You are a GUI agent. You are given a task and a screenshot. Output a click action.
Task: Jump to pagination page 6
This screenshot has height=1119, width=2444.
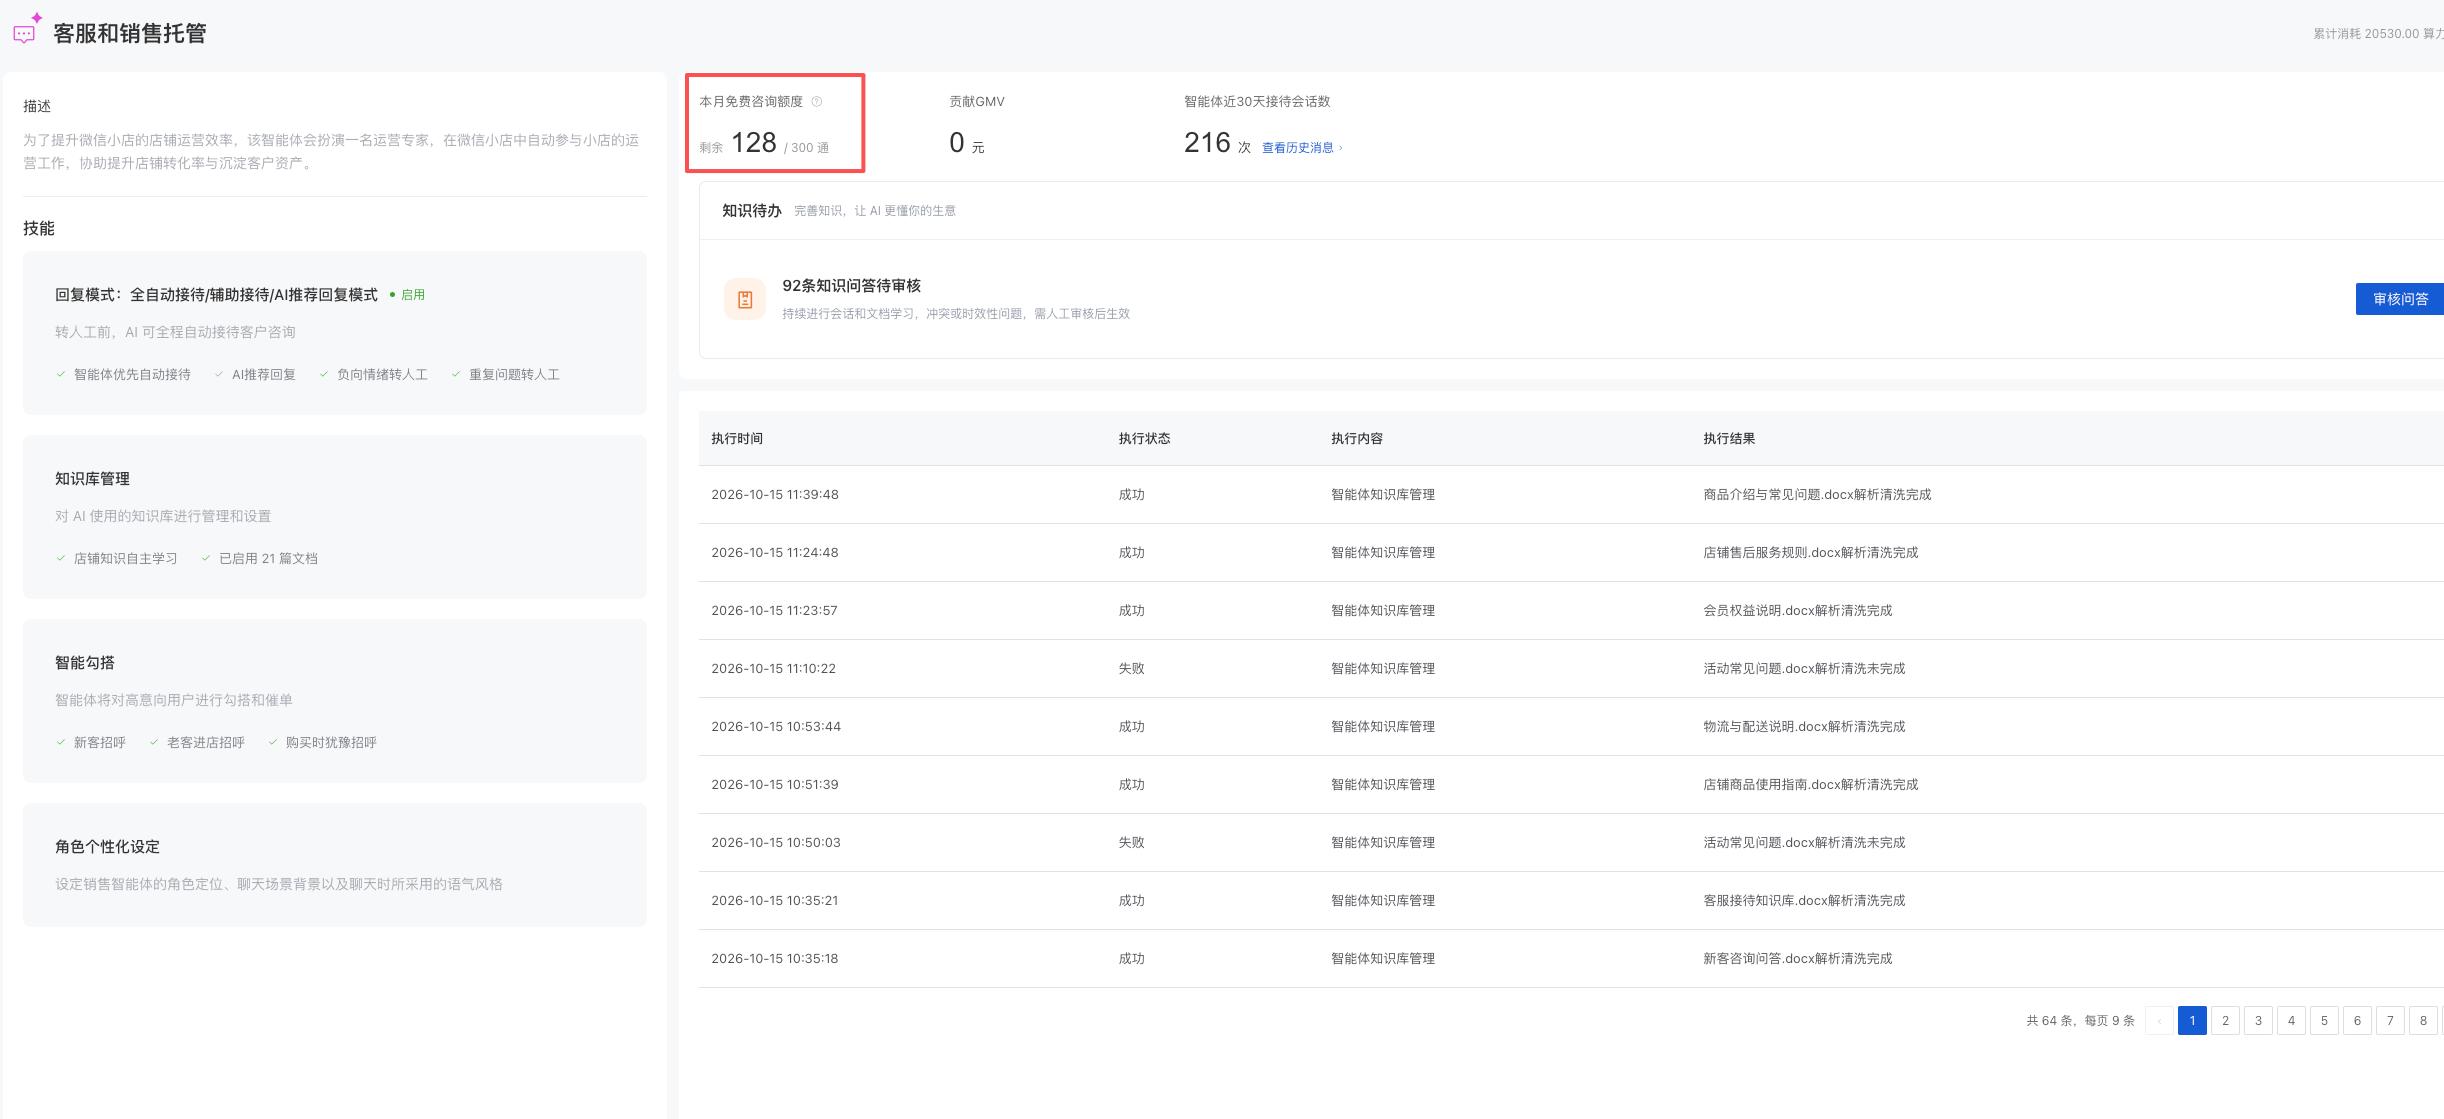[x=2357, y=1020]
